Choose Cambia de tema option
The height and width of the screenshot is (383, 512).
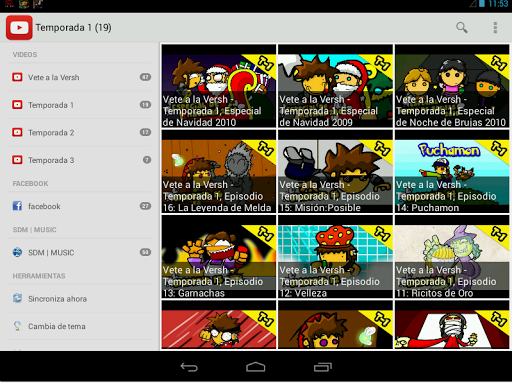(80, 326)
